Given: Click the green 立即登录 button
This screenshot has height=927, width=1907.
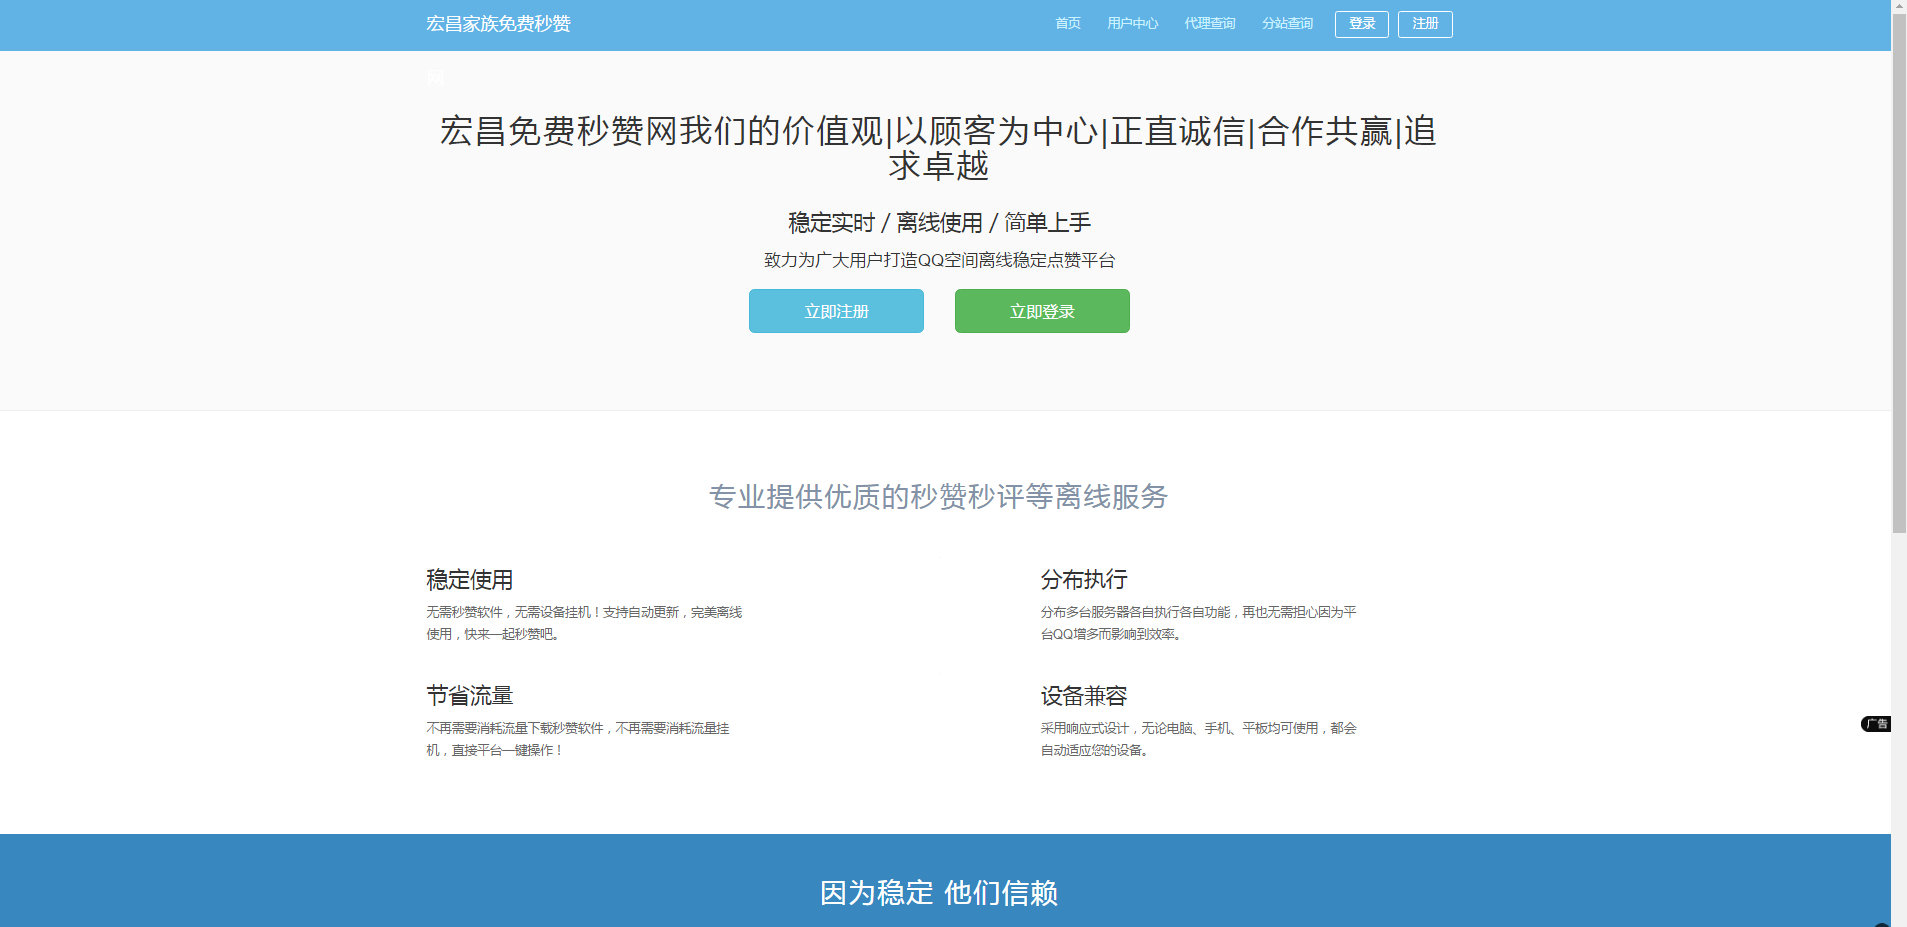Looking at the screenshot, I should (x=1042, y=311).
